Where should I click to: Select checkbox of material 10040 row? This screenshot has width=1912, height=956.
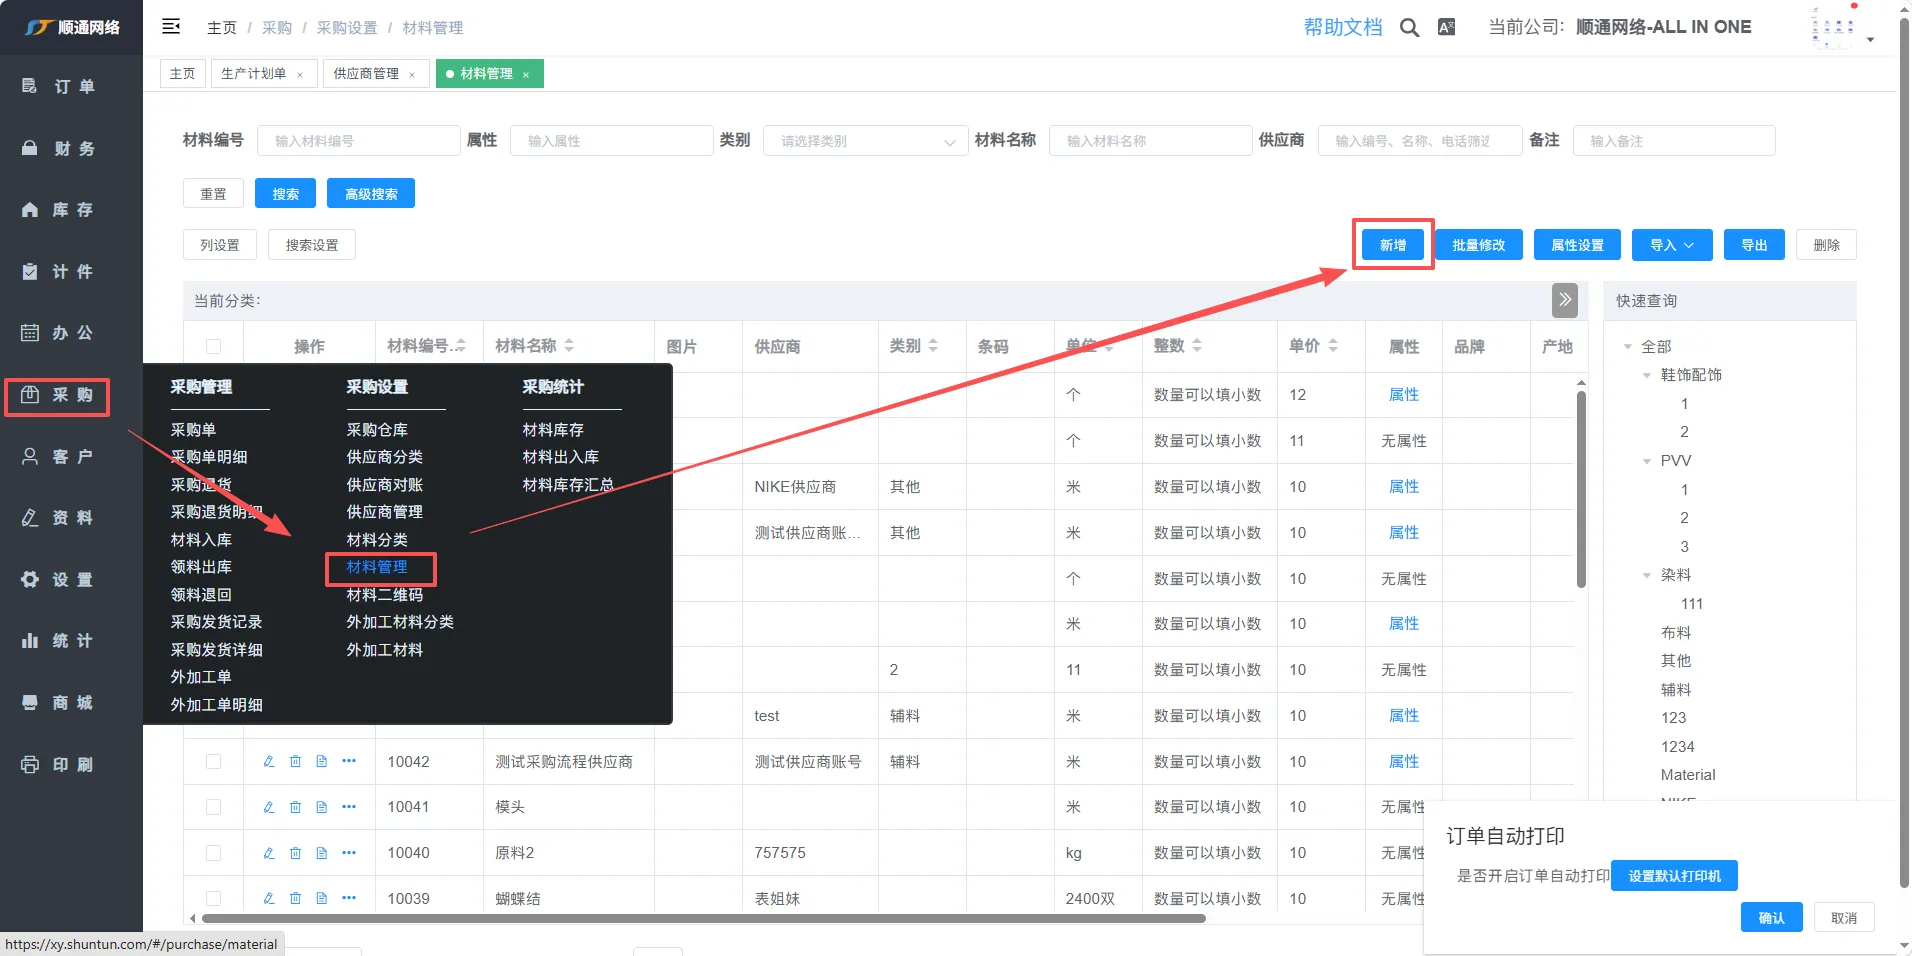[213, 853]
